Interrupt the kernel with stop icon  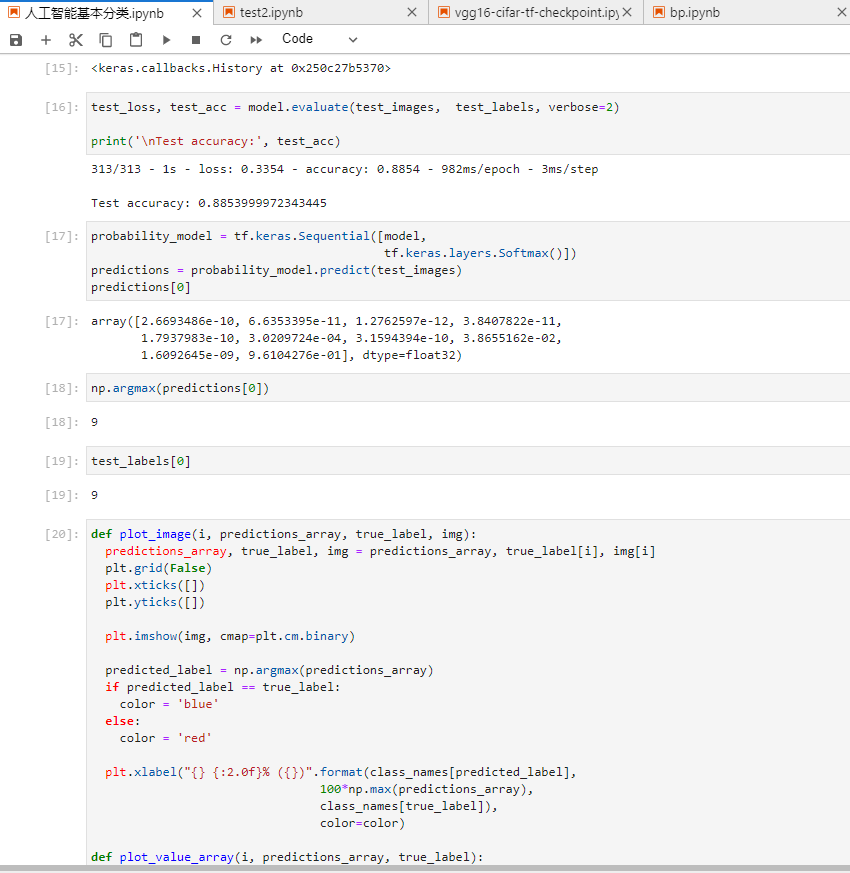pyautogui.click(x=196, y=40)
